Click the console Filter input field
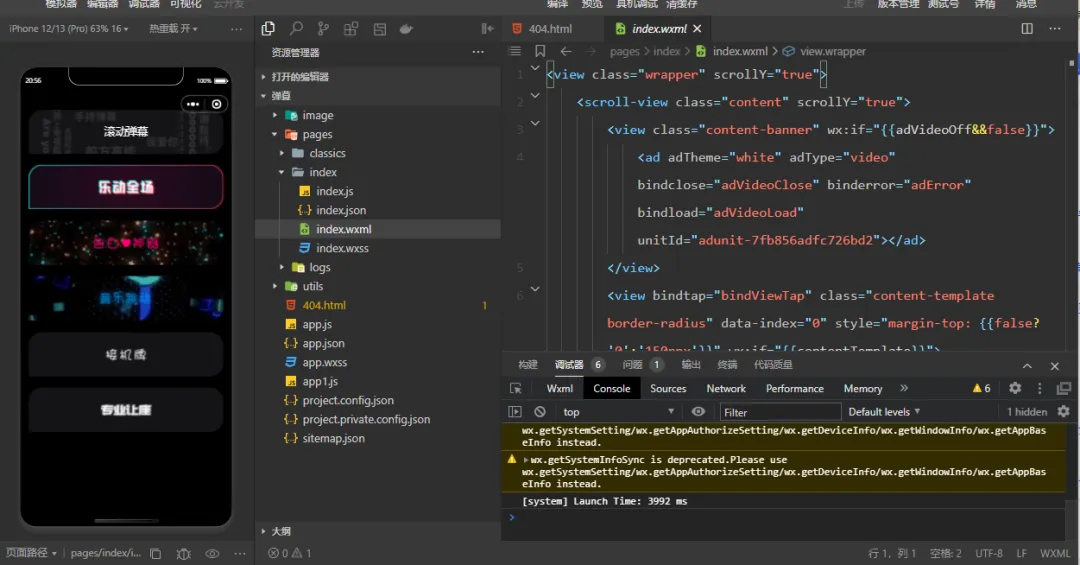The image size is (1080, 565). click(x=780, y=412)
